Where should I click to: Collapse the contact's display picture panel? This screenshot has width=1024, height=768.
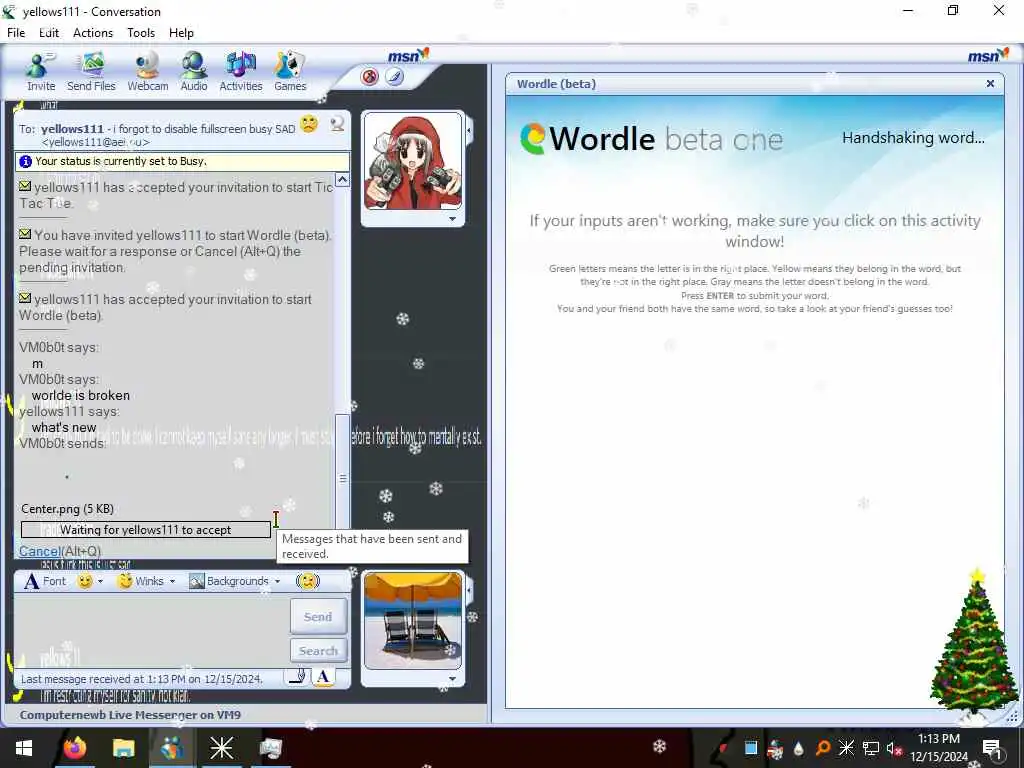(469, 131)
